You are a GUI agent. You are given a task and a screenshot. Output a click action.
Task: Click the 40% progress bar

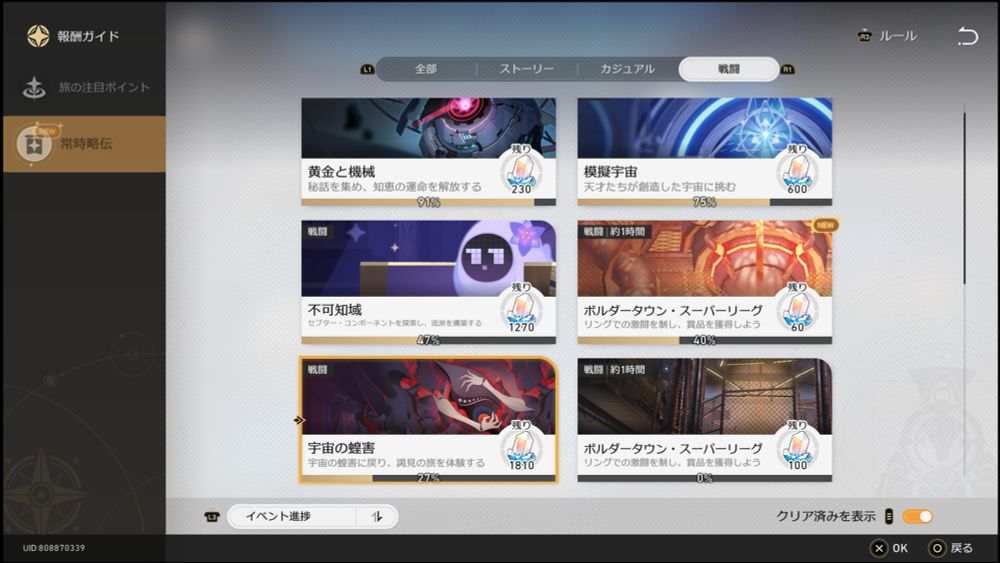tap(704, 340)
